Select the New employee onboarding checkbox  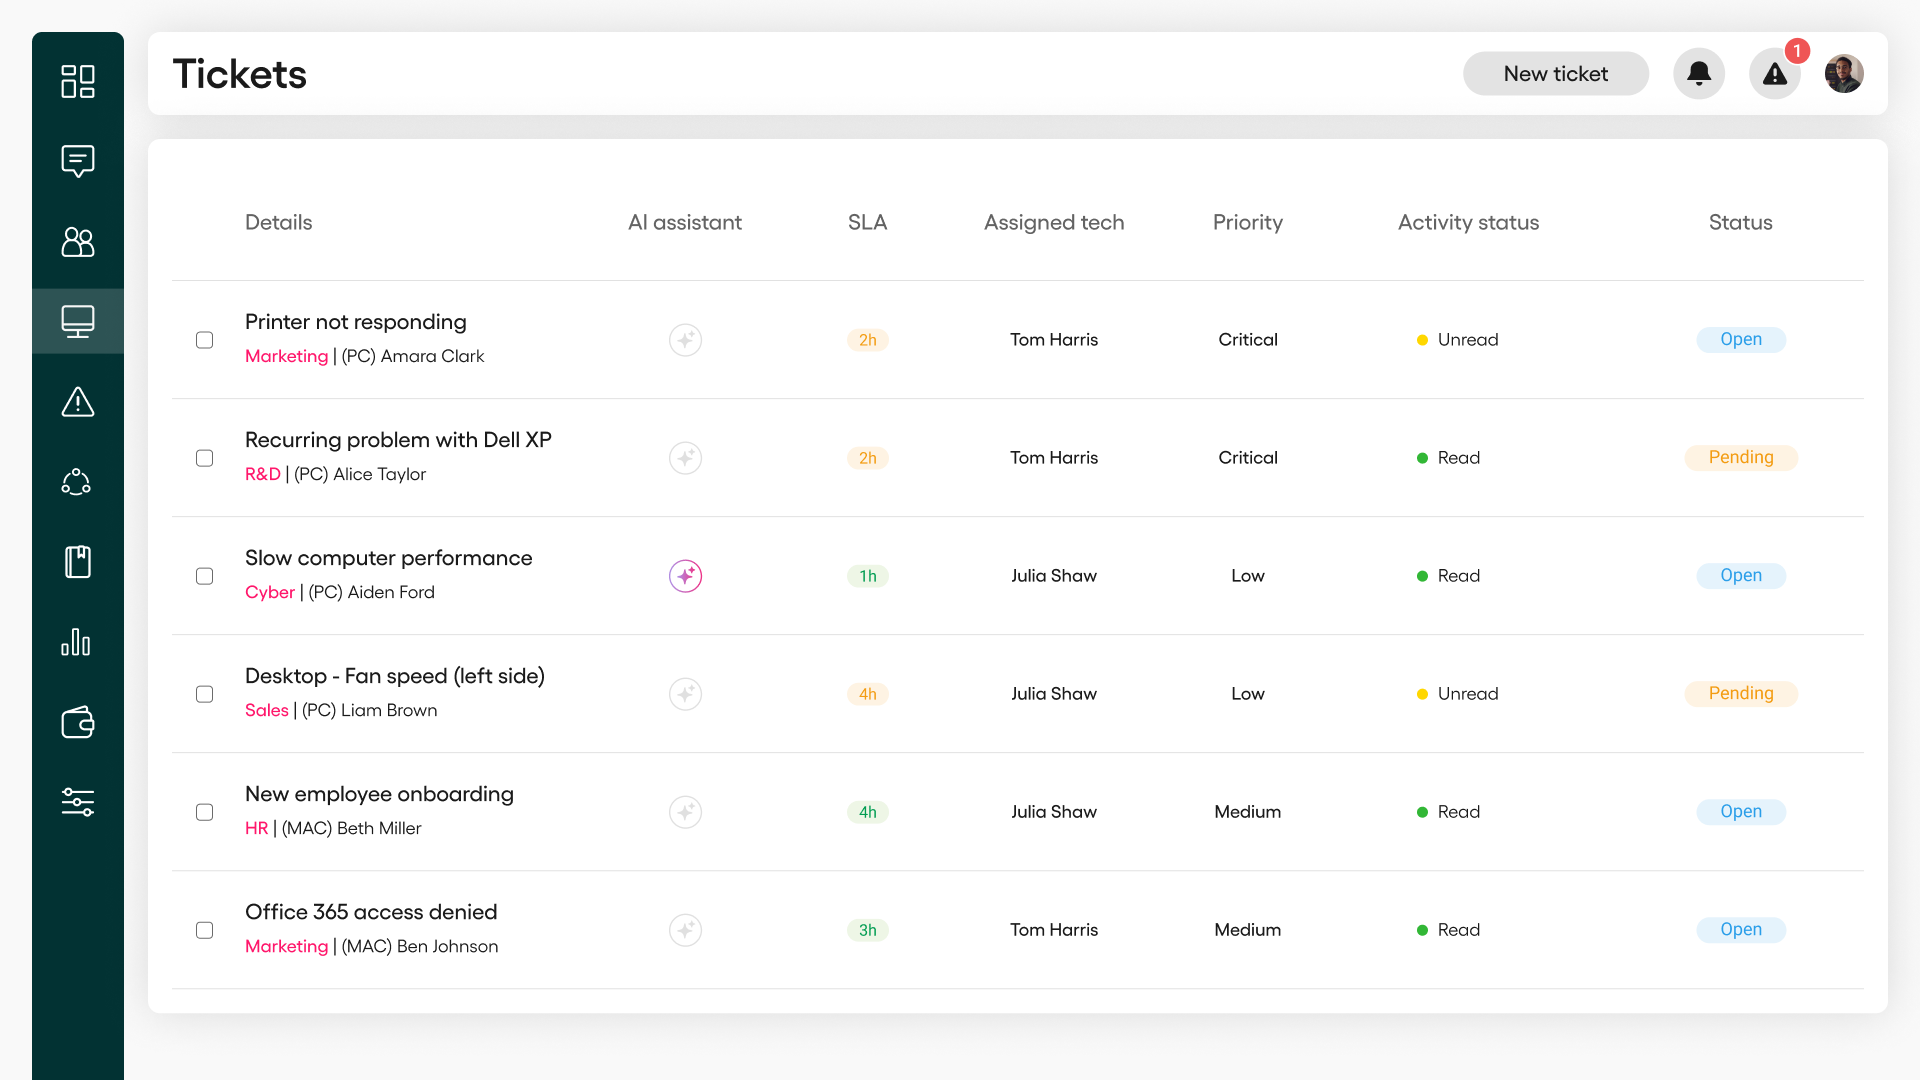point(204,812)
